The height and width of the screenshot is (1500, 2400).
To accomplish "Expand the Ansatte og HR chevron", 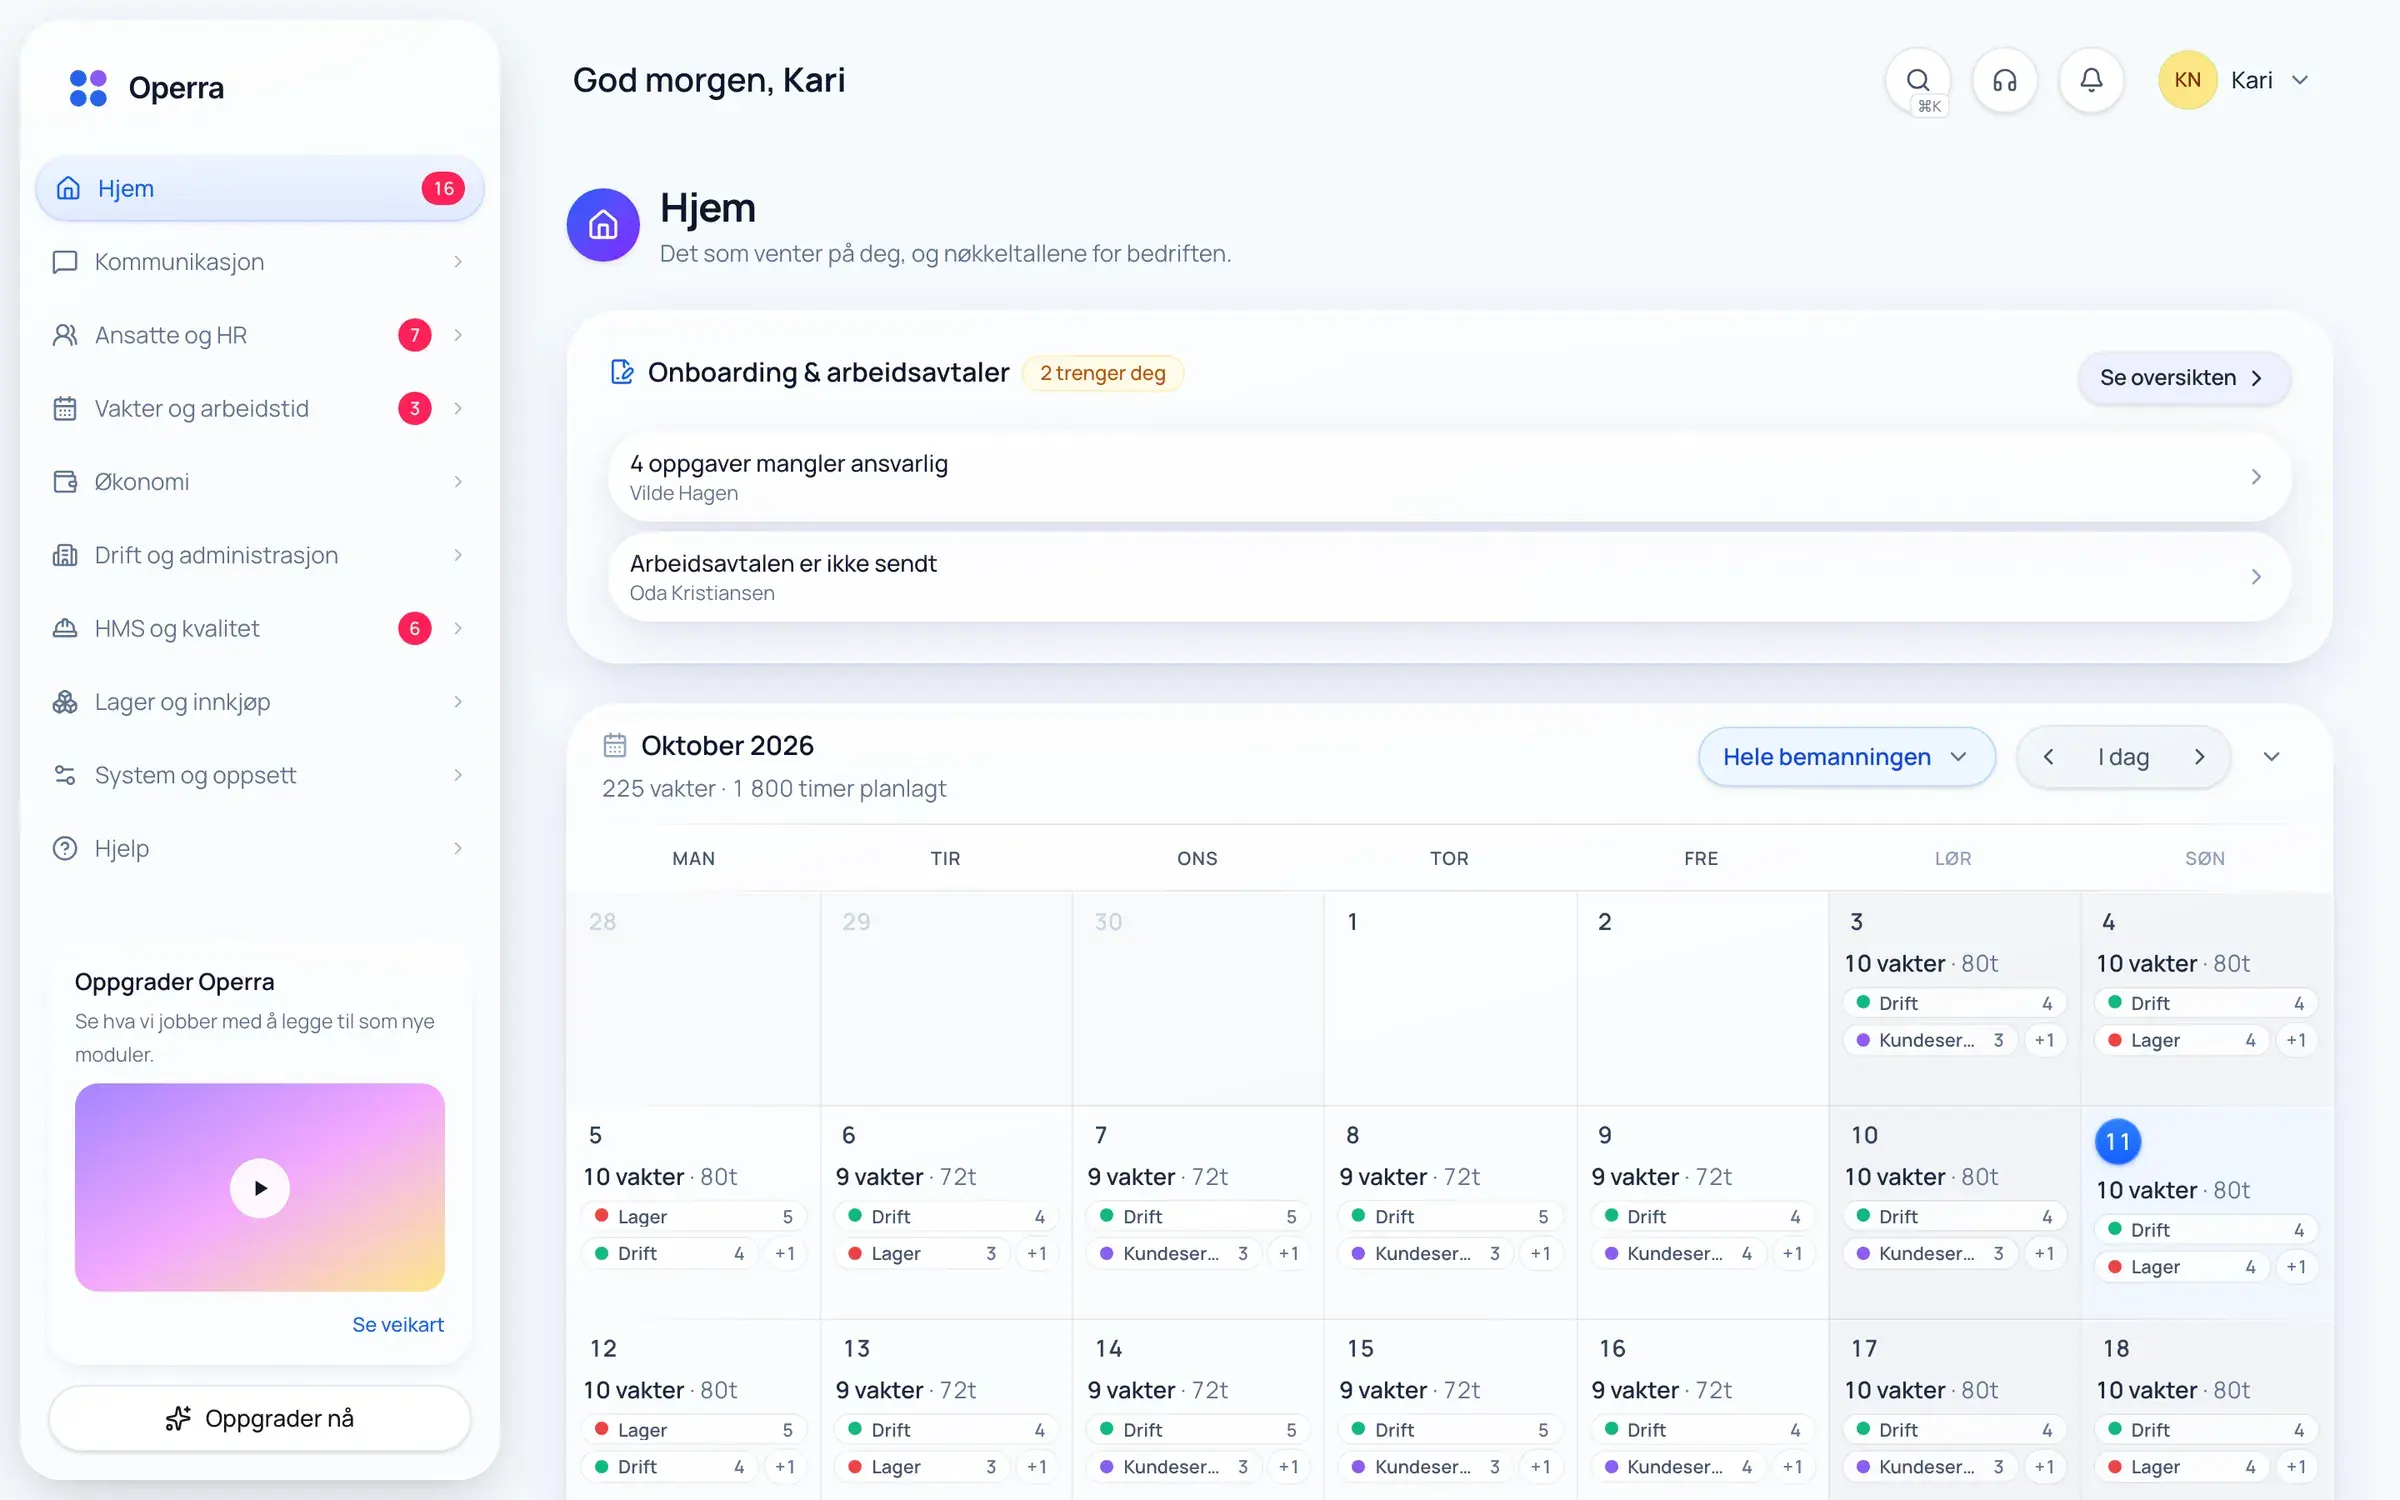I will (458, 335).
